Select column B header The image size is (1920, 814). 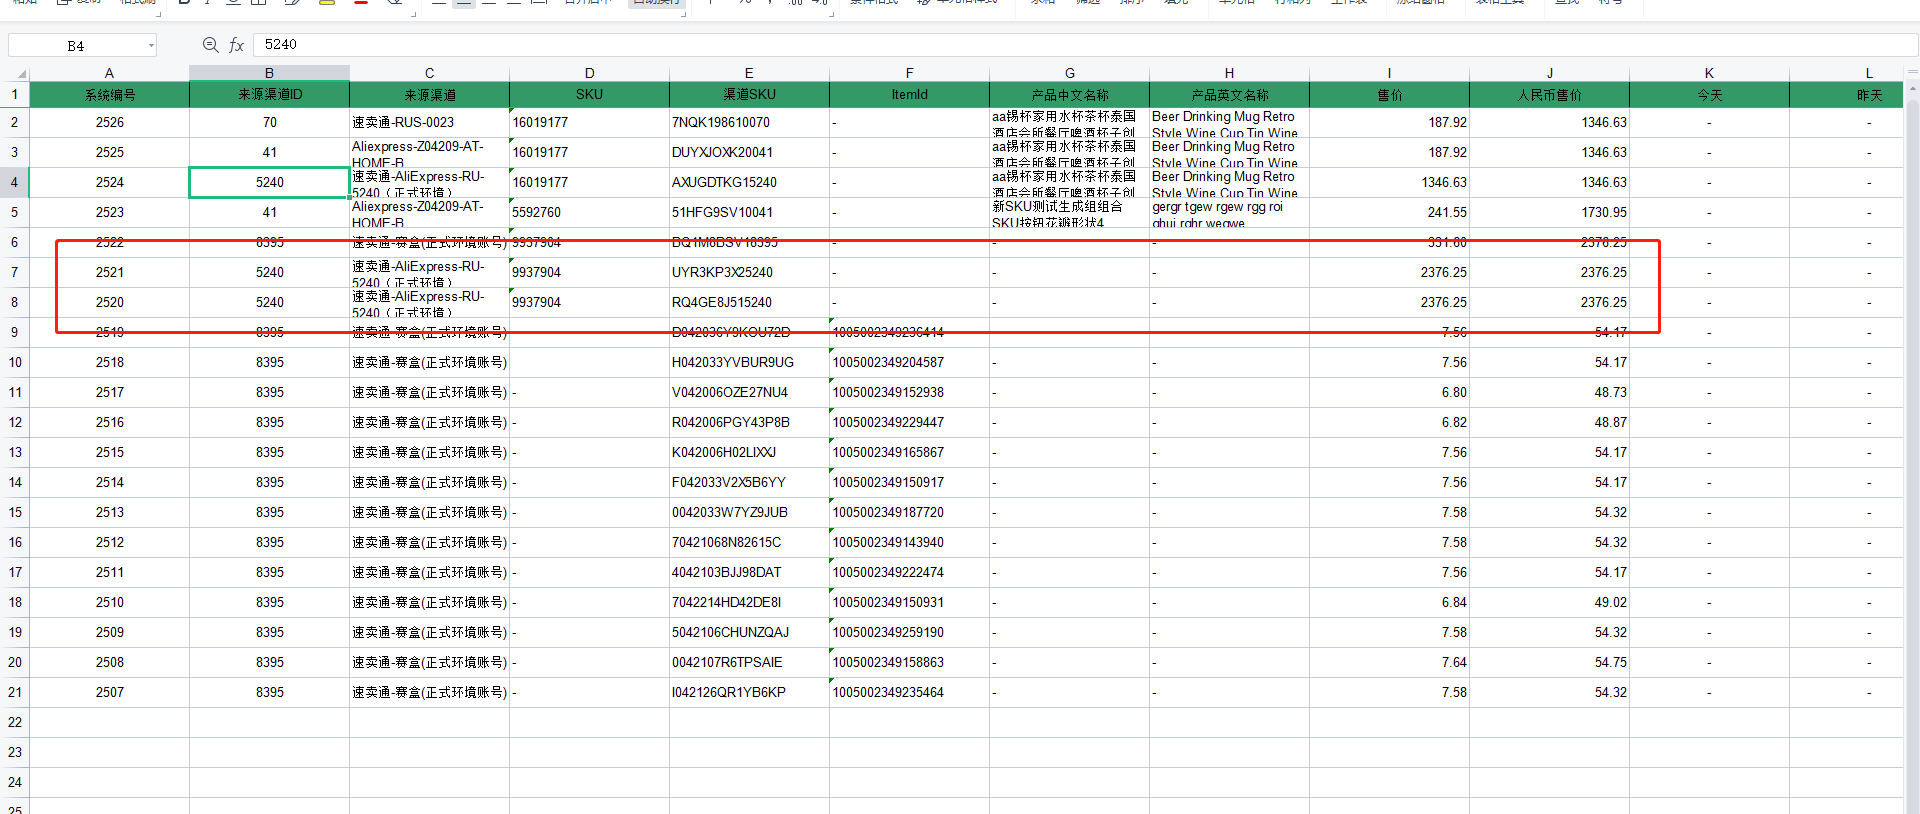[x=269, y=73]
